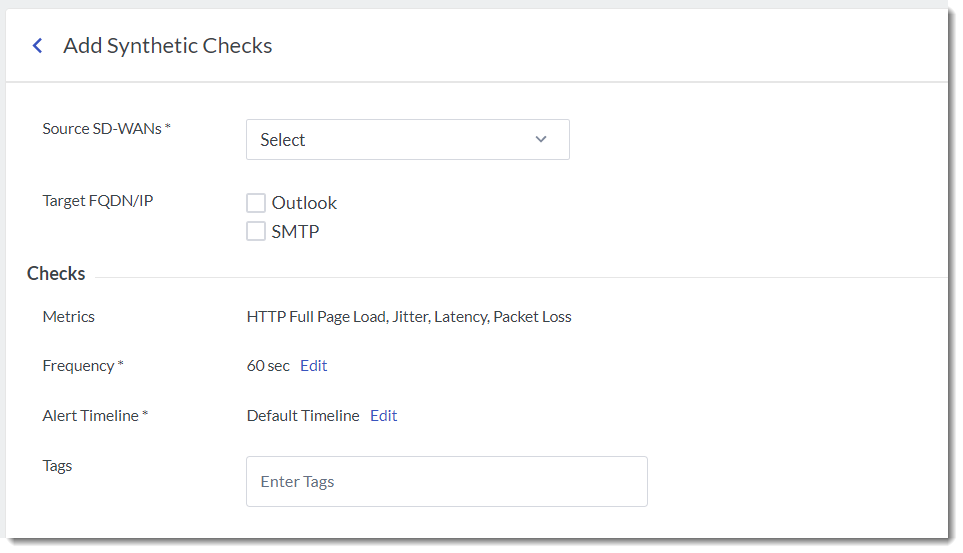Select the Checks section heading
Image resolution: width=963 pixels, height=553 pixels.
tap(56, 274)
